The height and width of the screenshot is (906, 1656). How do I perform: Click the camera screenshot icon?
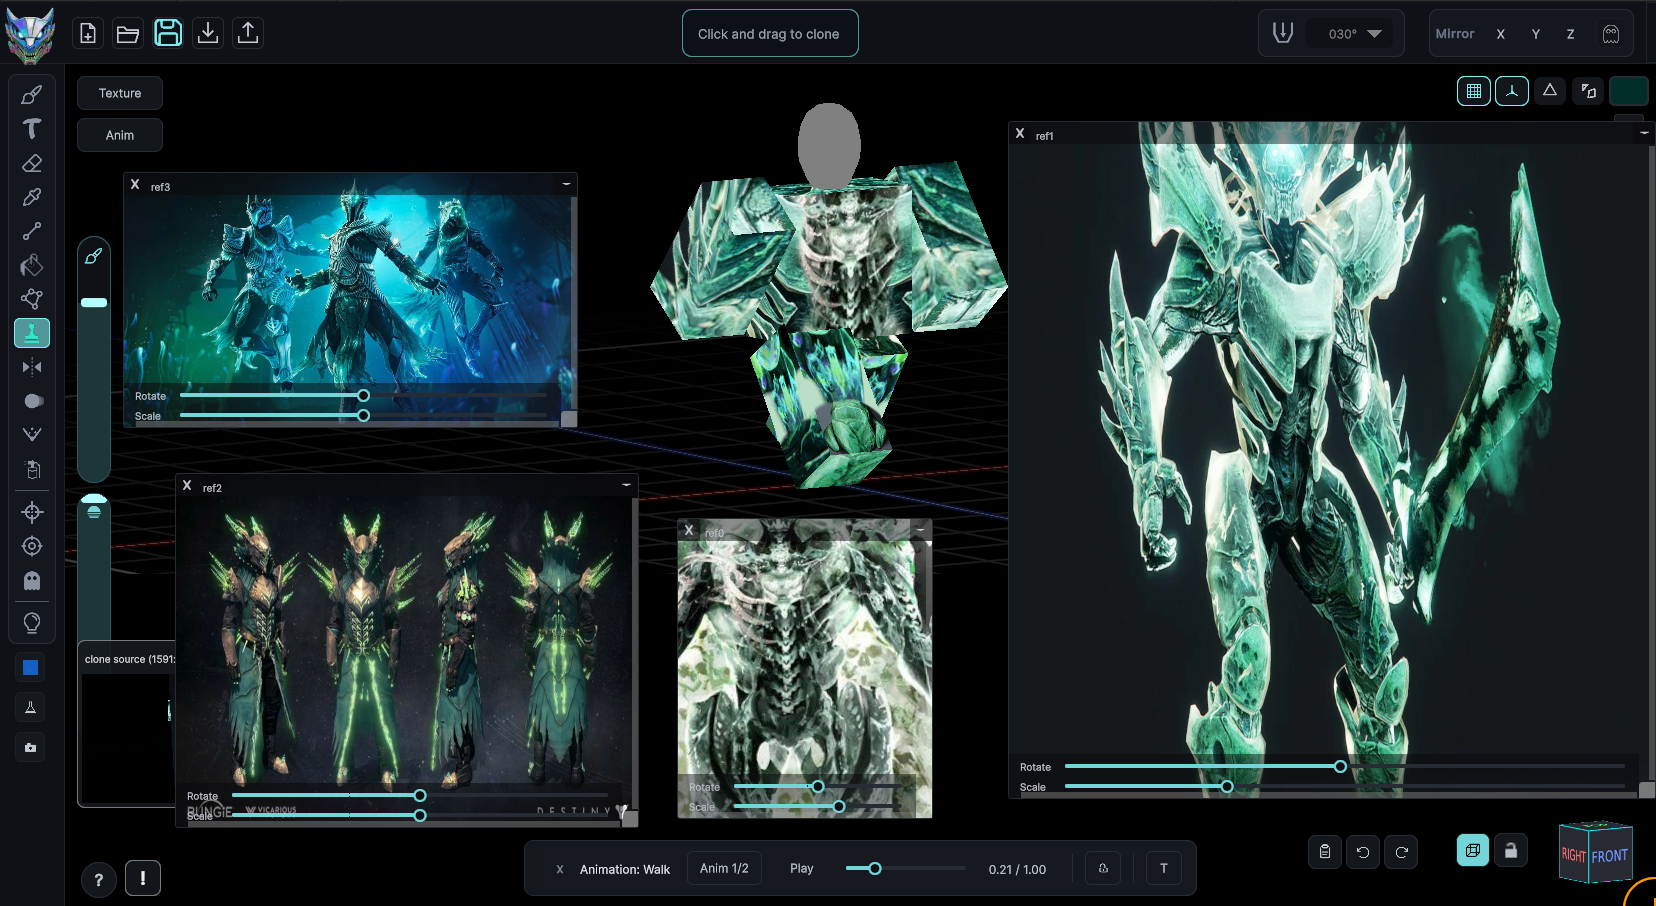tap(31, 747)
